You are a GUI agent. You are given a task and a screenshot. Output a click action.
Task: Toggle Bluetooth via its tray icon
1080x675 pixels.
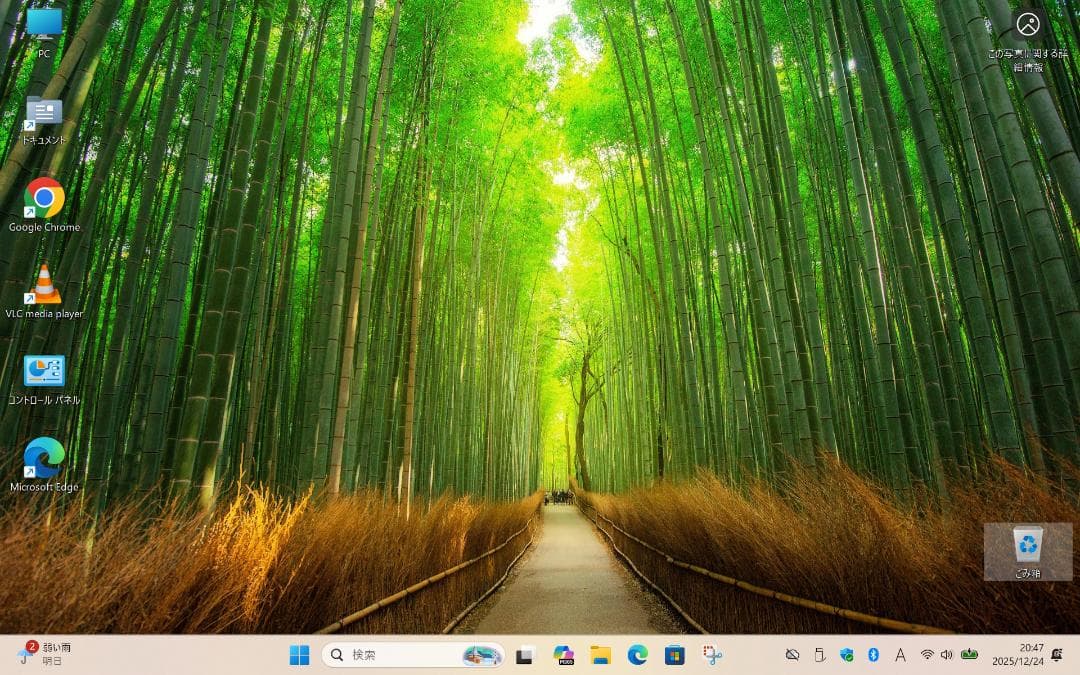pyautogui.click(x=873, y=656)
